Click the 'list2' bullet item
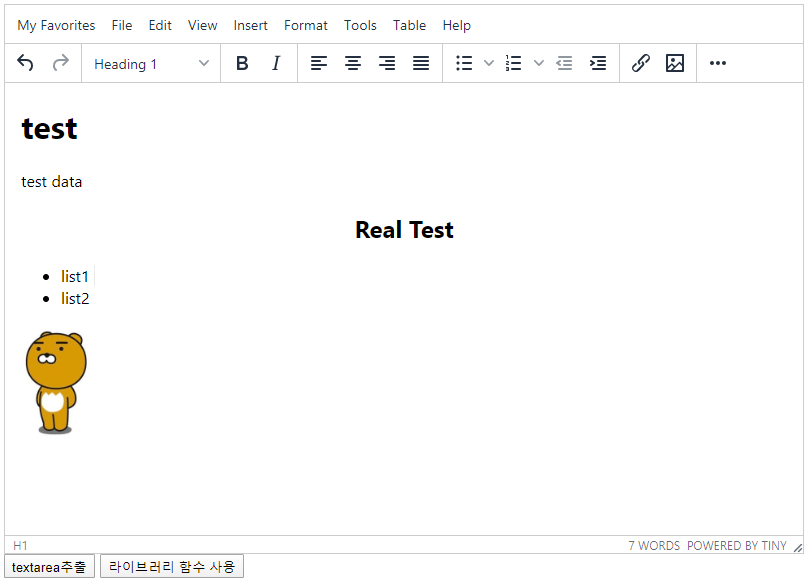 [x=75, y=299]
